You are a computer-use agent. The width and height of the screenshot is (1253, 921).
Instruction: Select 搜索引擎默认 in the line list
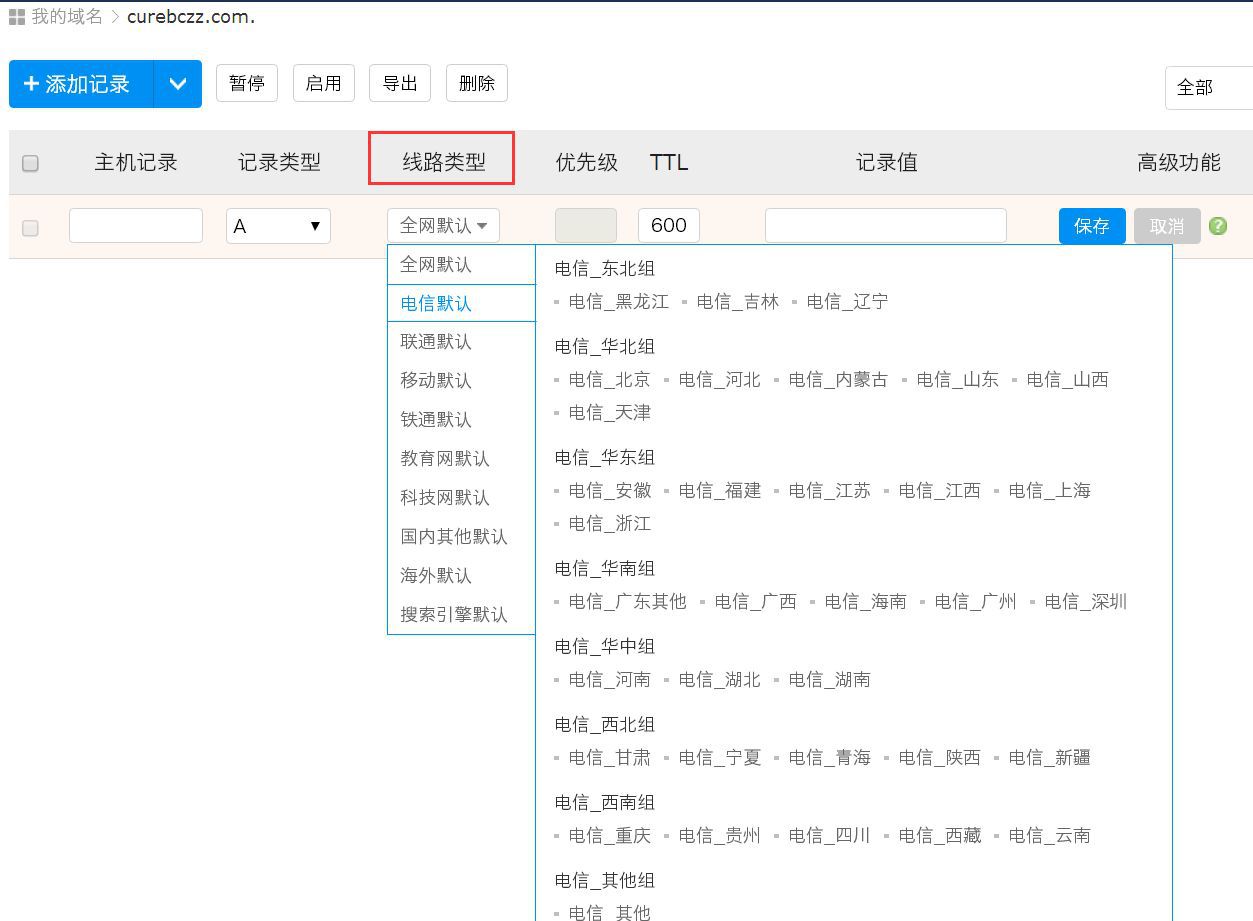[x=461, y=615]
